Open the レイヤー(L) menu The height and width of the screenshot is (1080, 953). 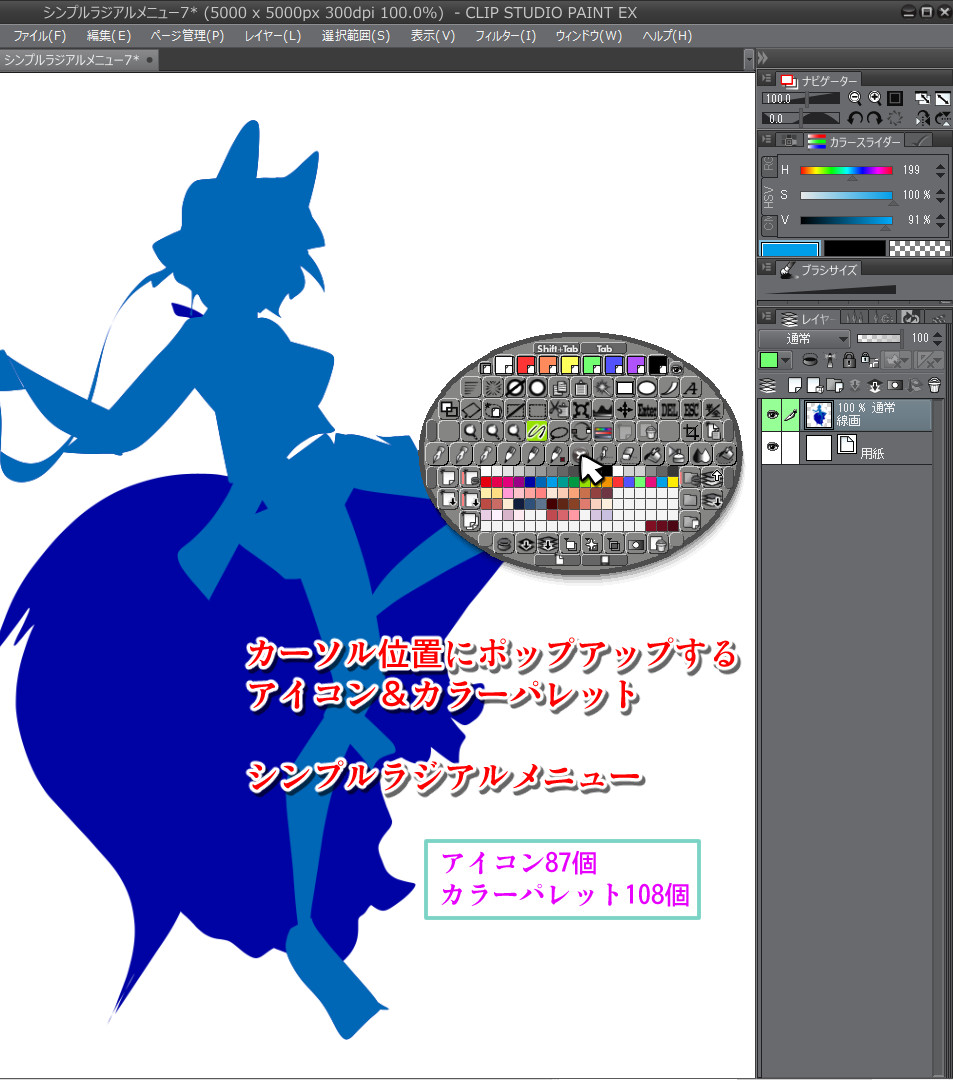coord(272,36)
